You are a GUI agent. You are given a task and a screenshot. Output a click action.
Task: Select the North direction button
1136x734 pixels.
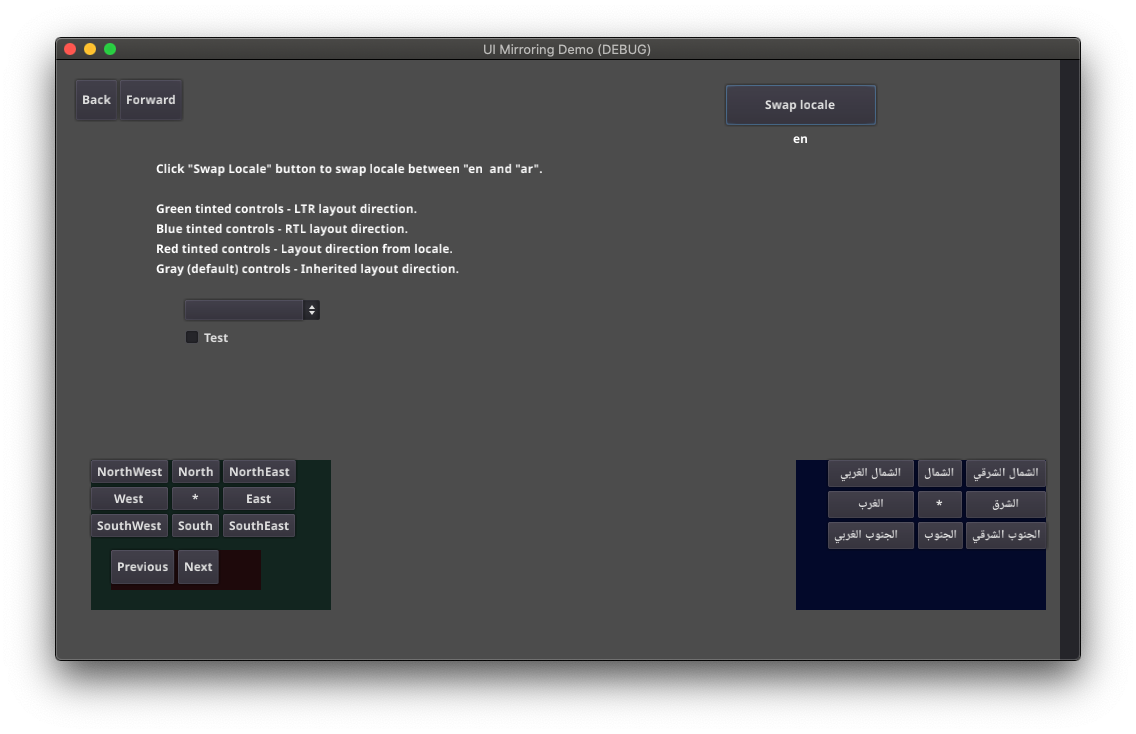(x=195, y=471)
